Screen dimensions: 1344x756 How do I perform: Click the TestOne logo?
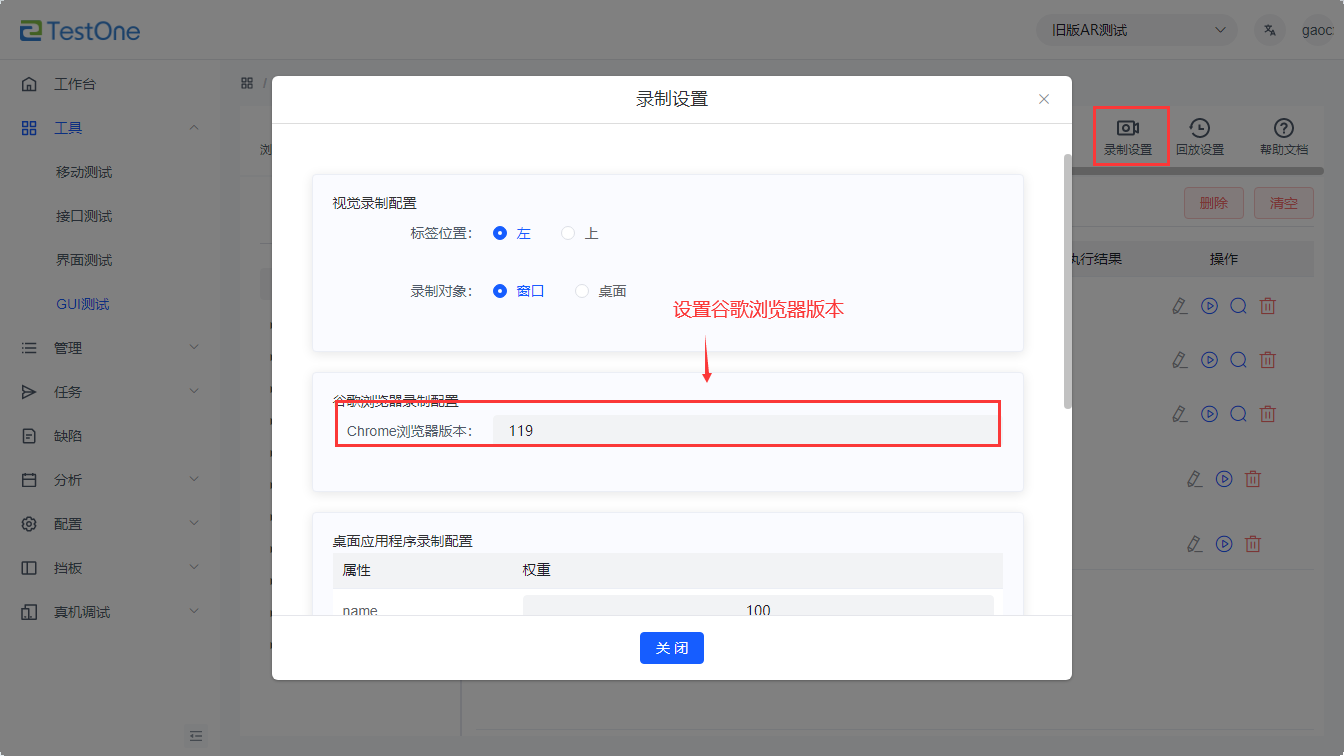click(x=80, y=31)
